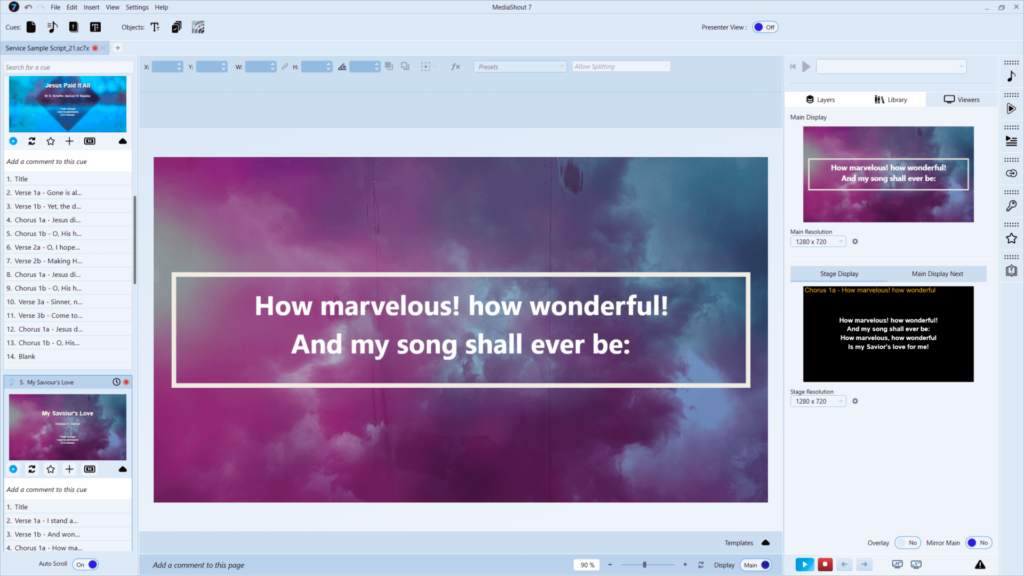Click the blue play presentation button

(x=805, y=564)
